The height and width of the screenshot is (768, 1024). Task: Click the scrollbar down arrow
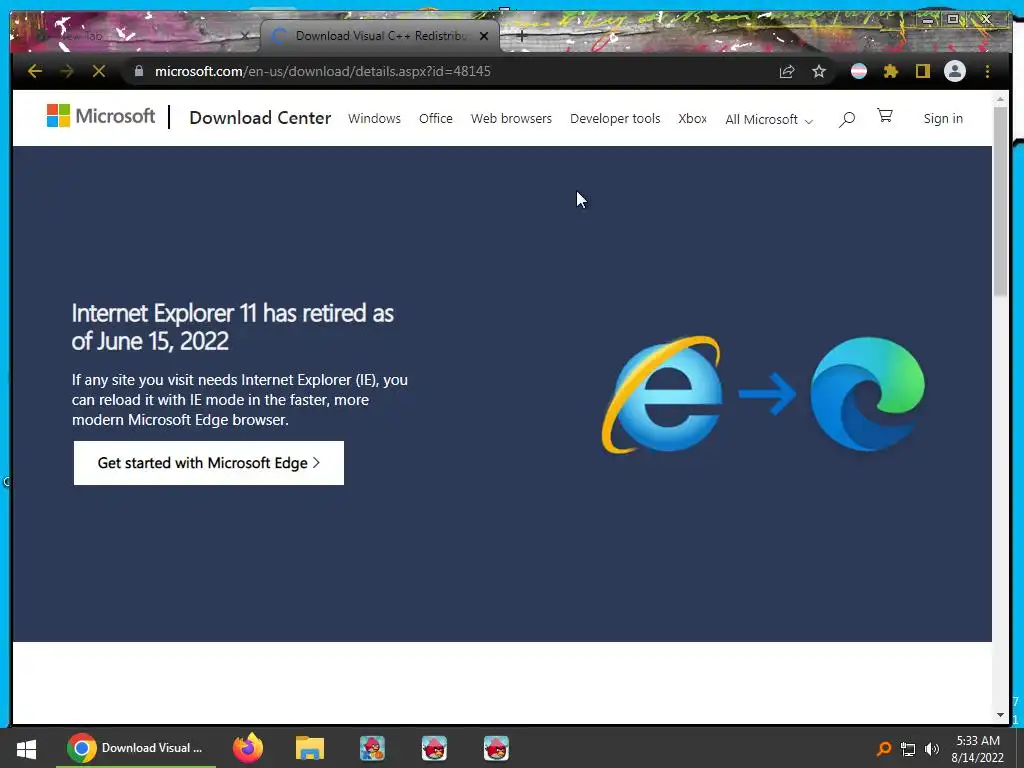click(x=1000, y=715)
